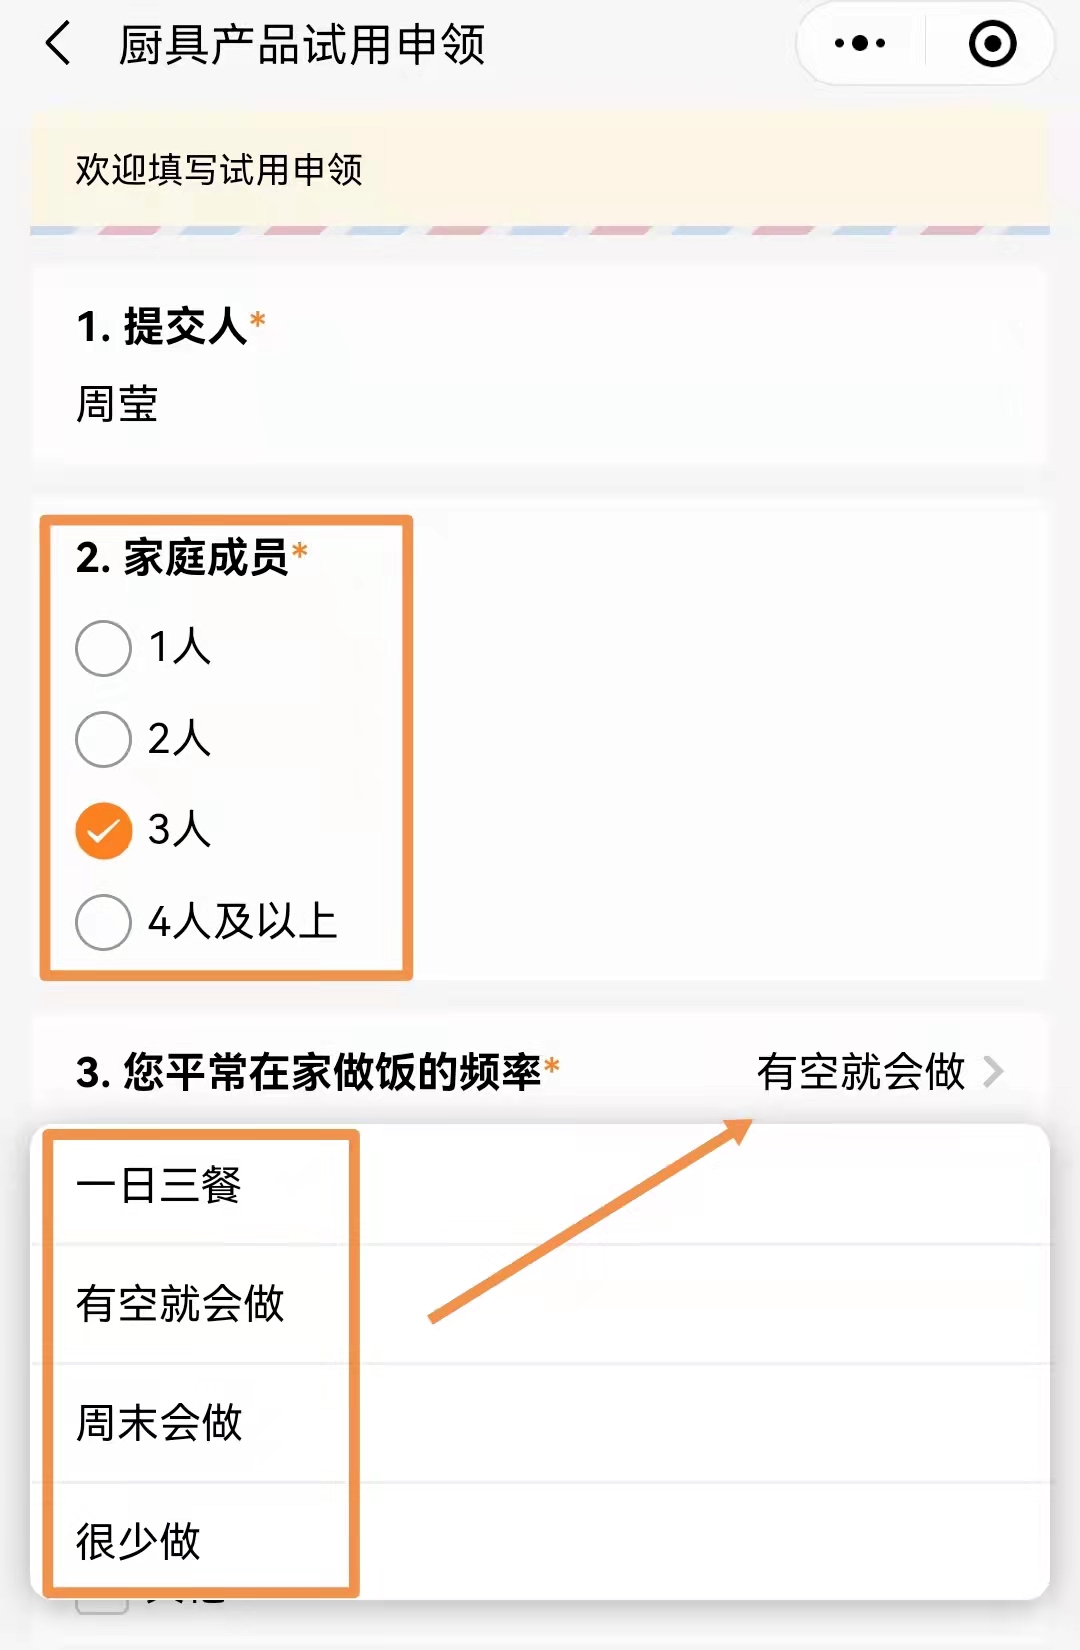Click the checked 3人 radio button
1080x1650 pixels.
(x=104, y=830)
